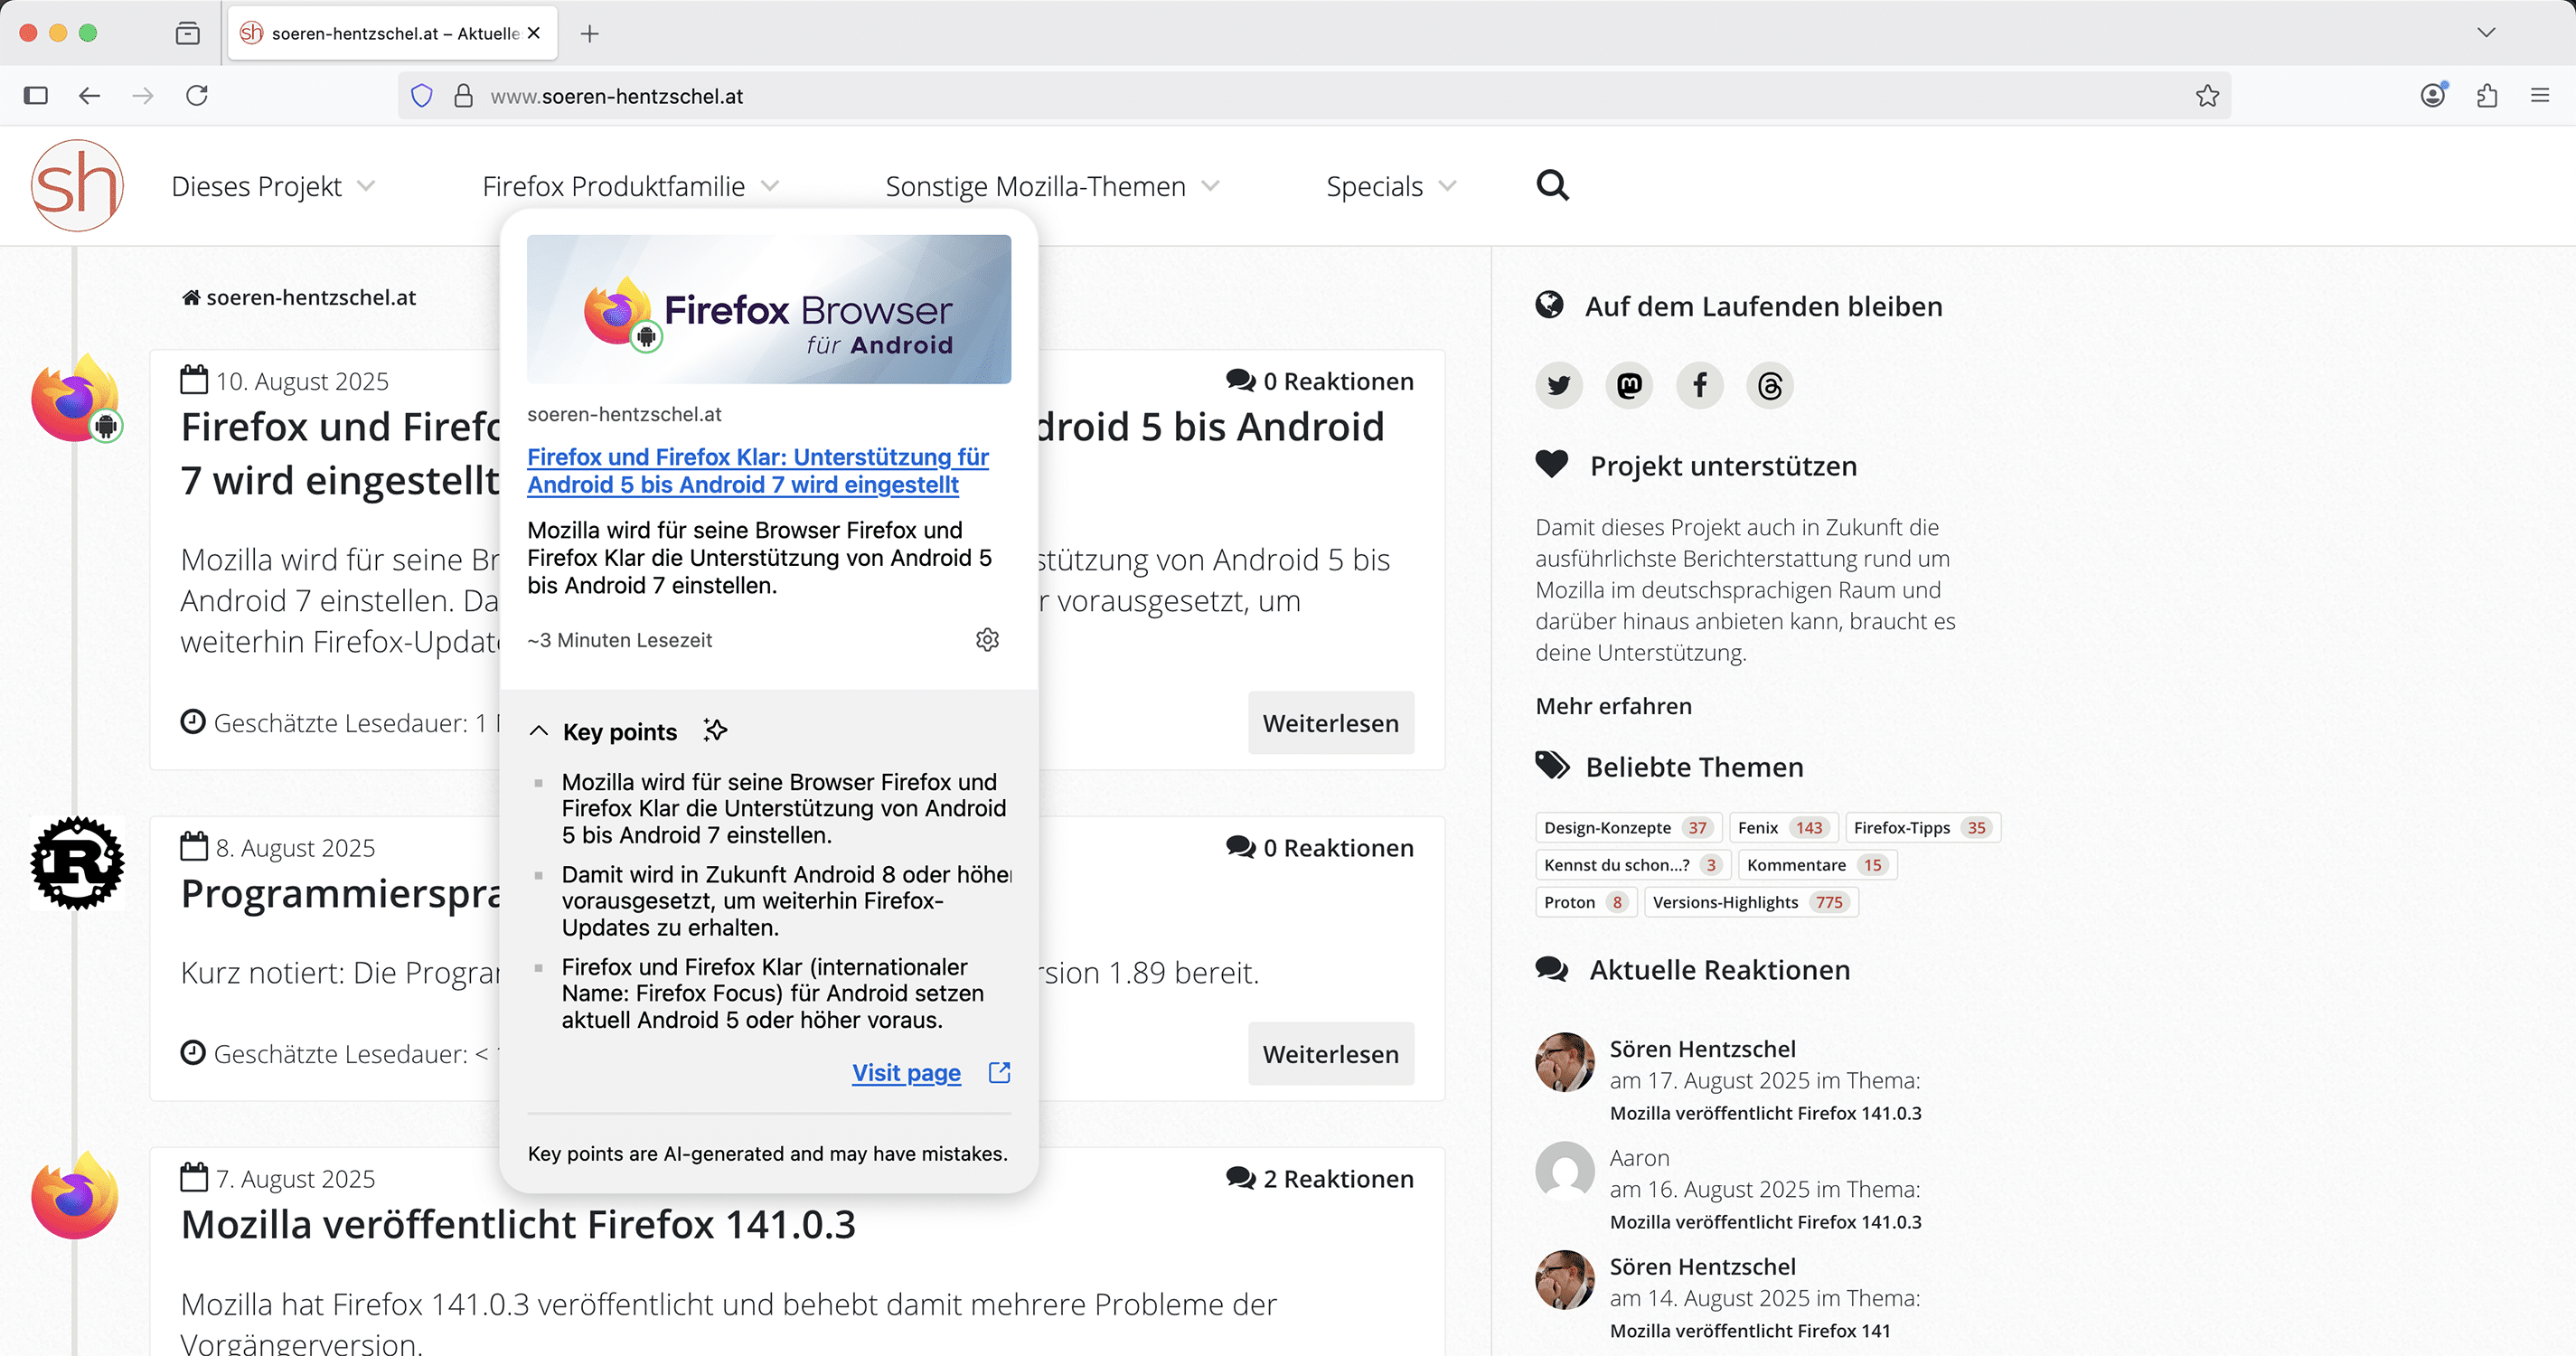This screenshot has height=1356, width=2576.
Task: Open the preview article title link
Action: pyautogui.click(x=758, y=470)
